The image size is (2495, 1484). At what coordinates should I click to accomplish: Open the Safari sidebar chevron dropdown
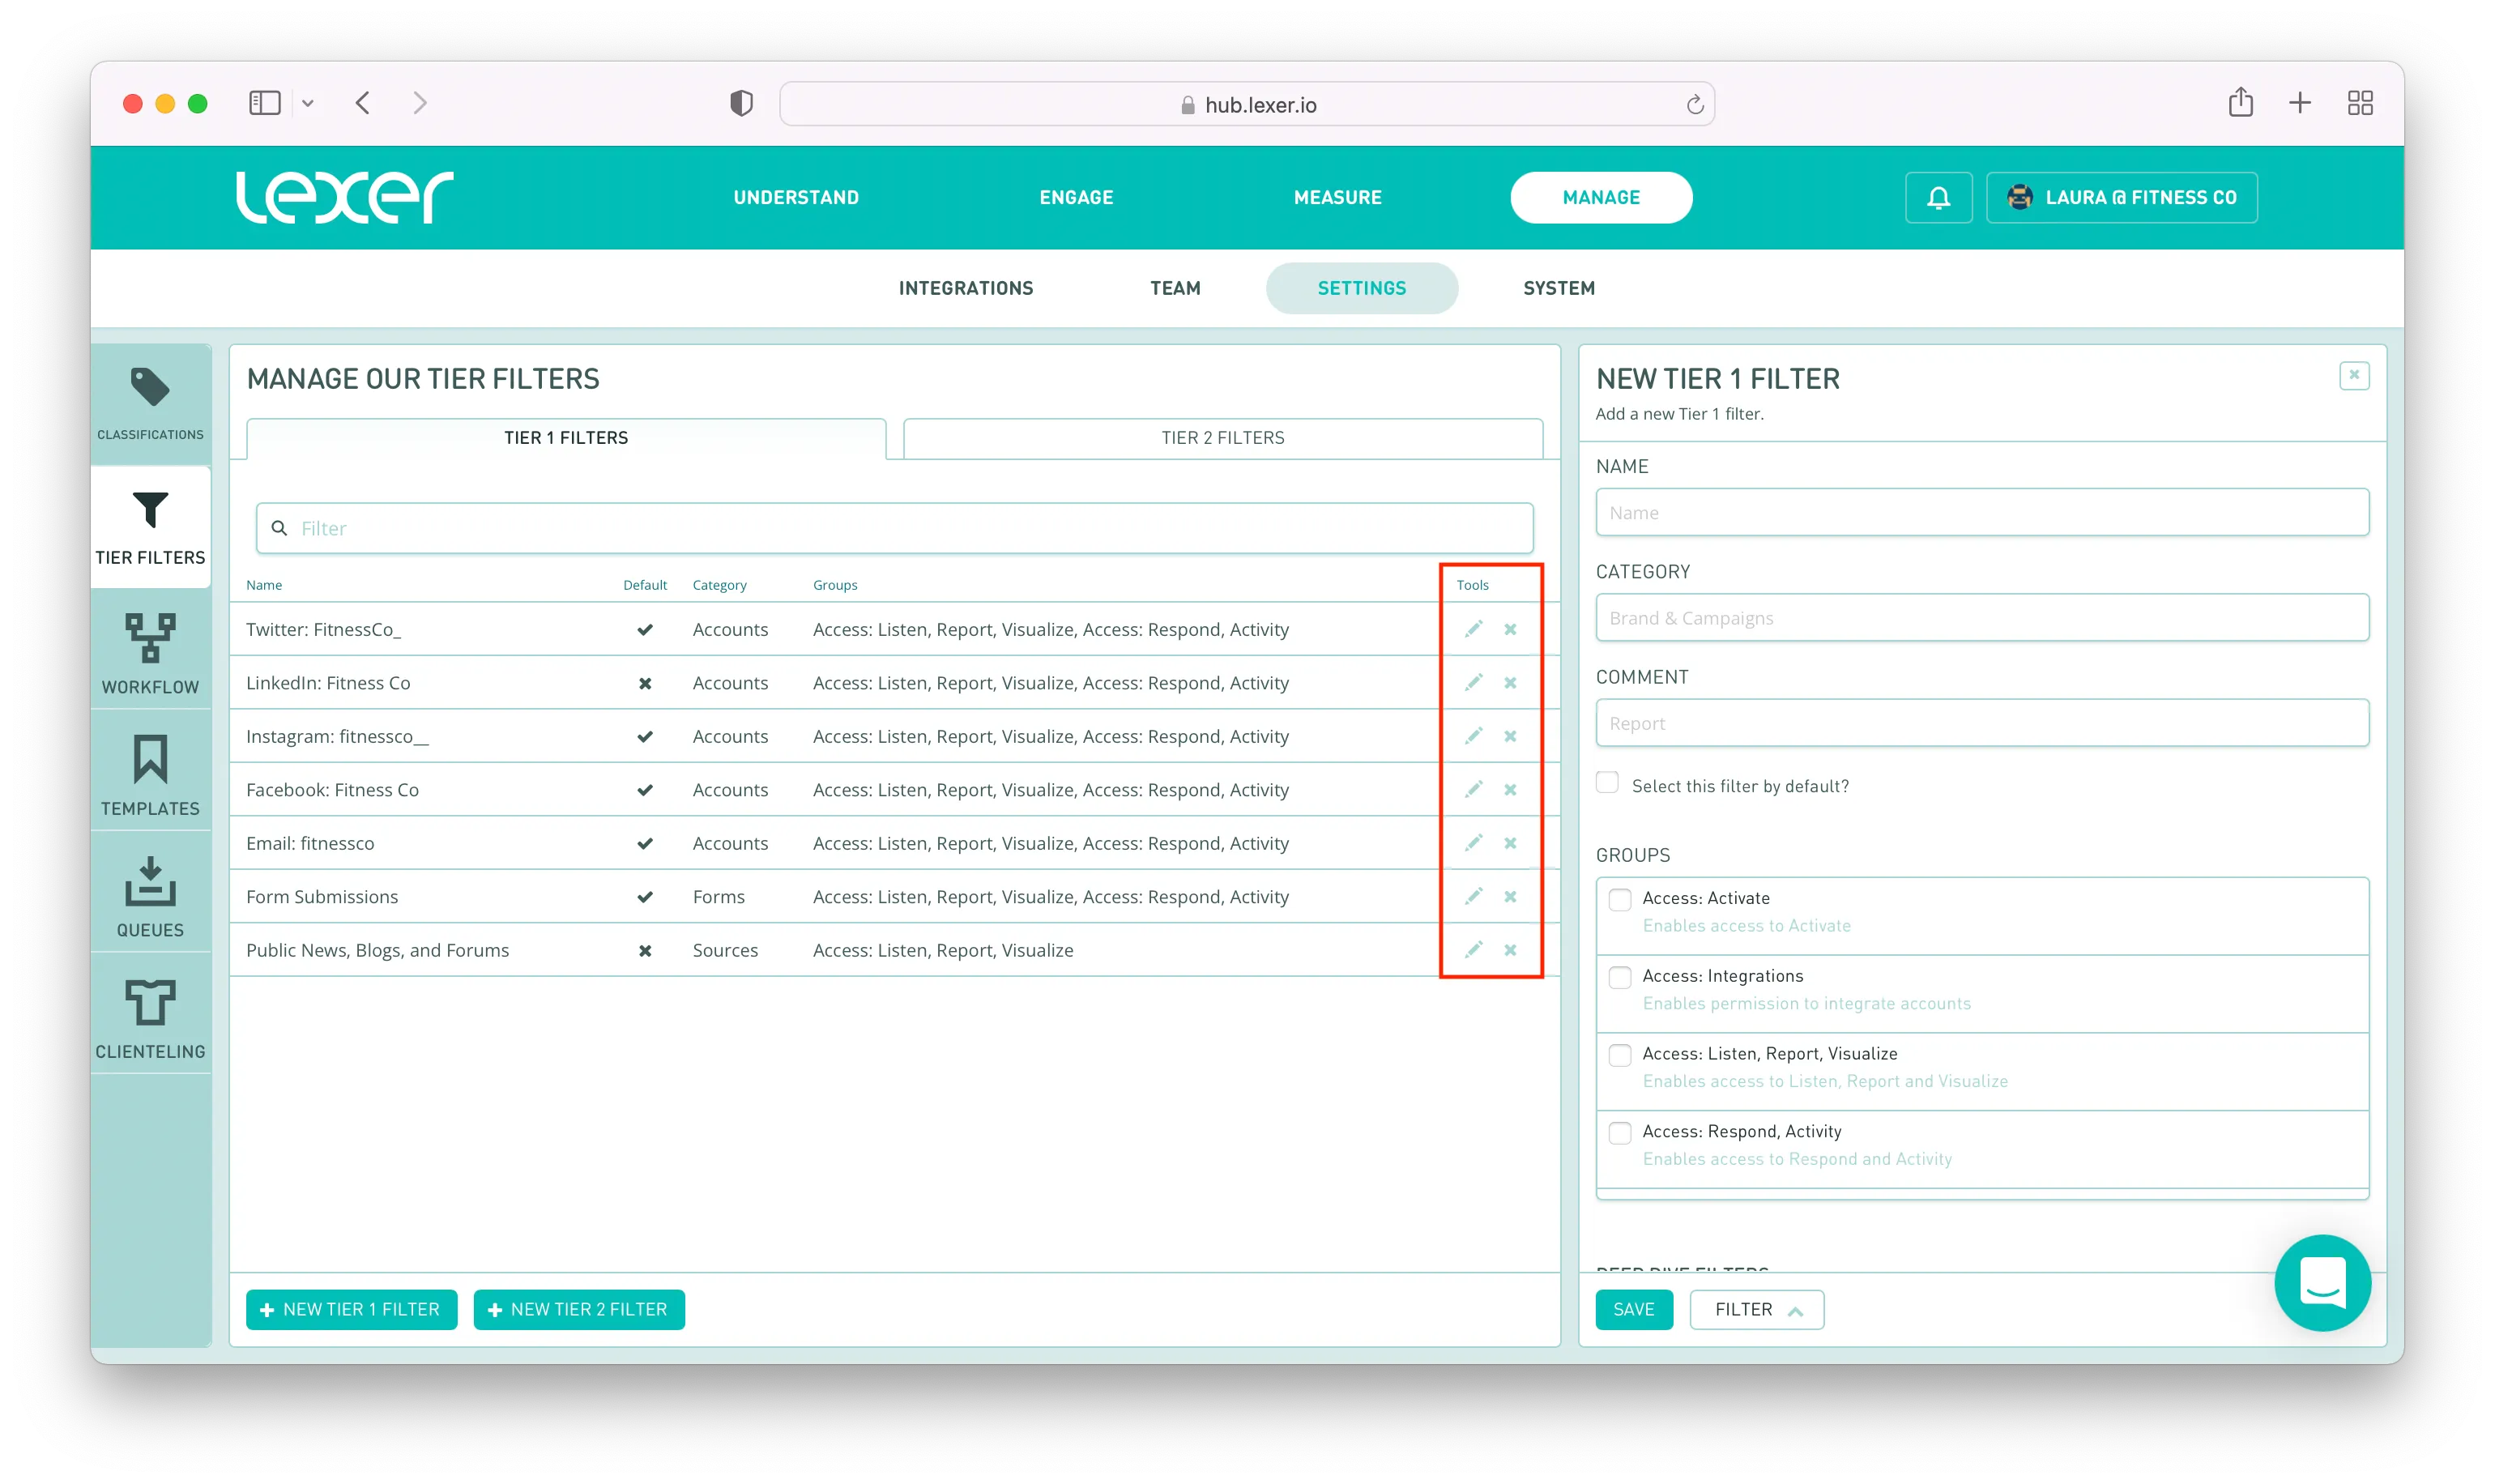(308, 103)
